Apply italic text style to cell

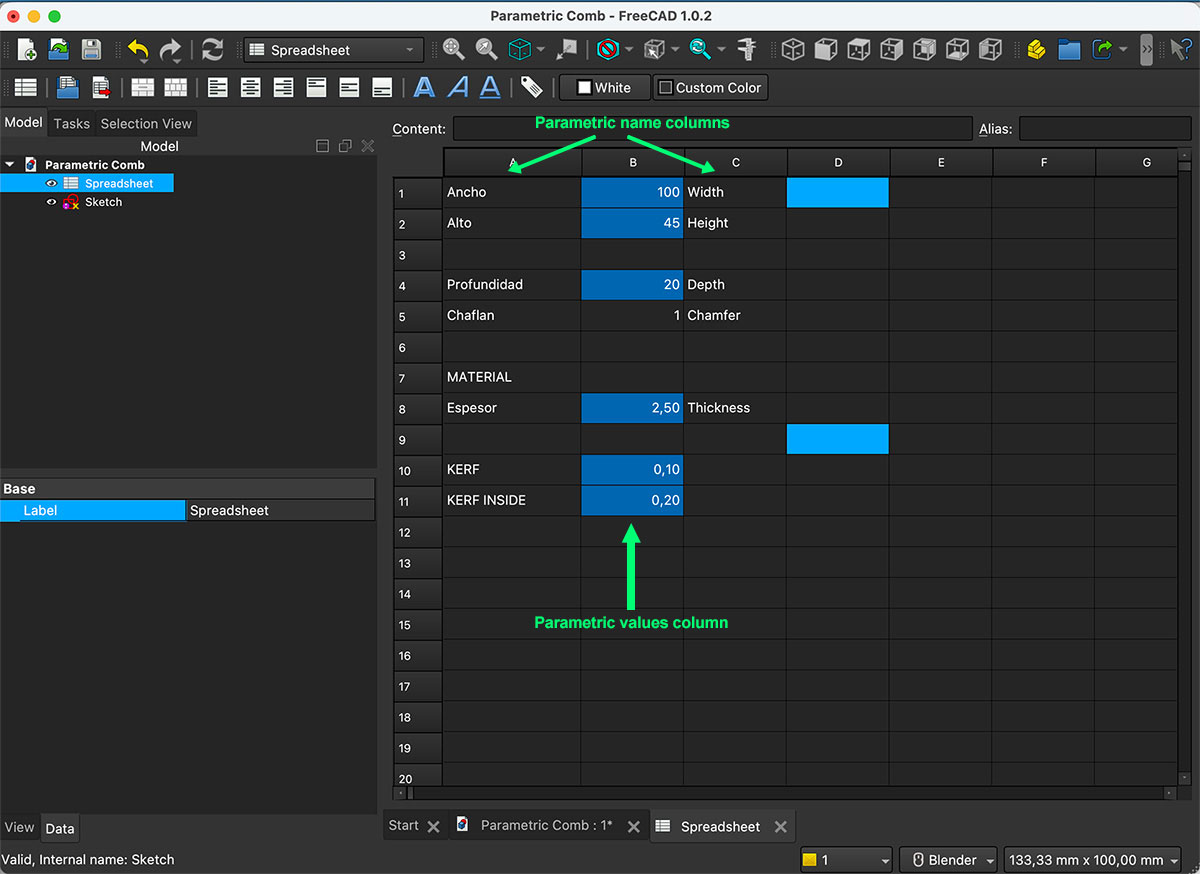[457, 88]
